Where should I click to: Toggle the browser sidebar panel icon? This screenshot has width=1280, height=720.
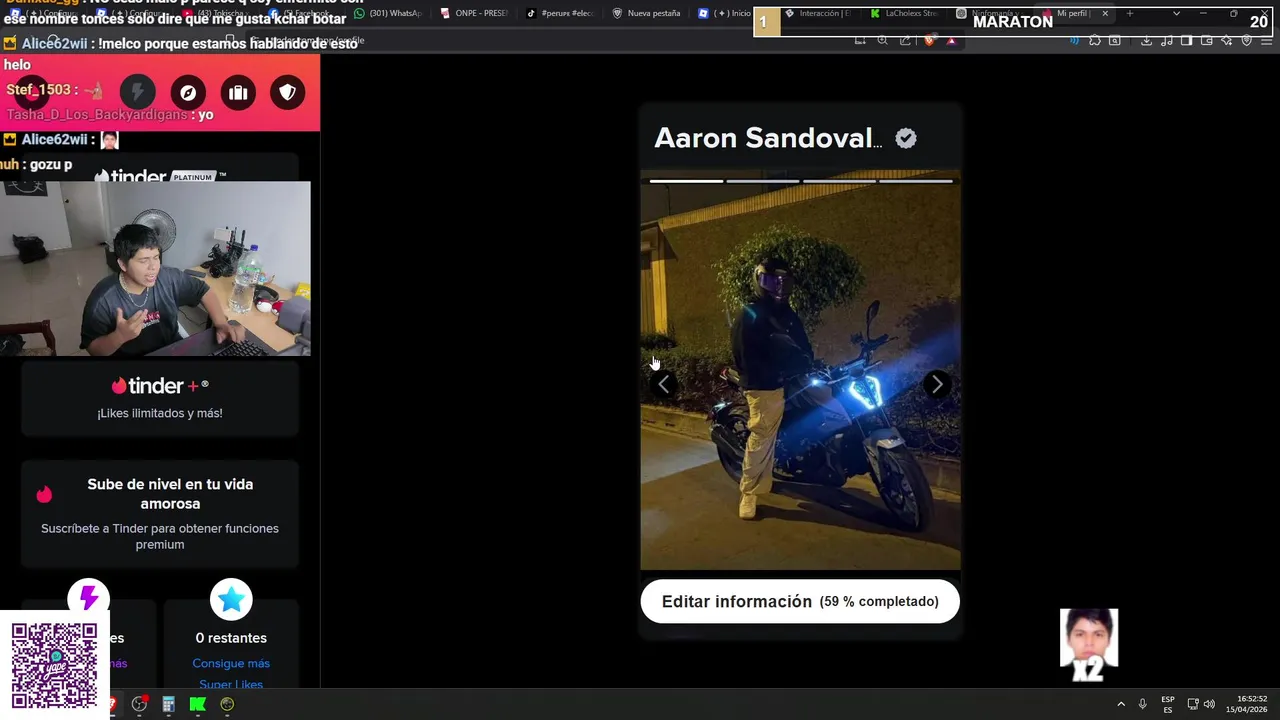(1186, 40)
